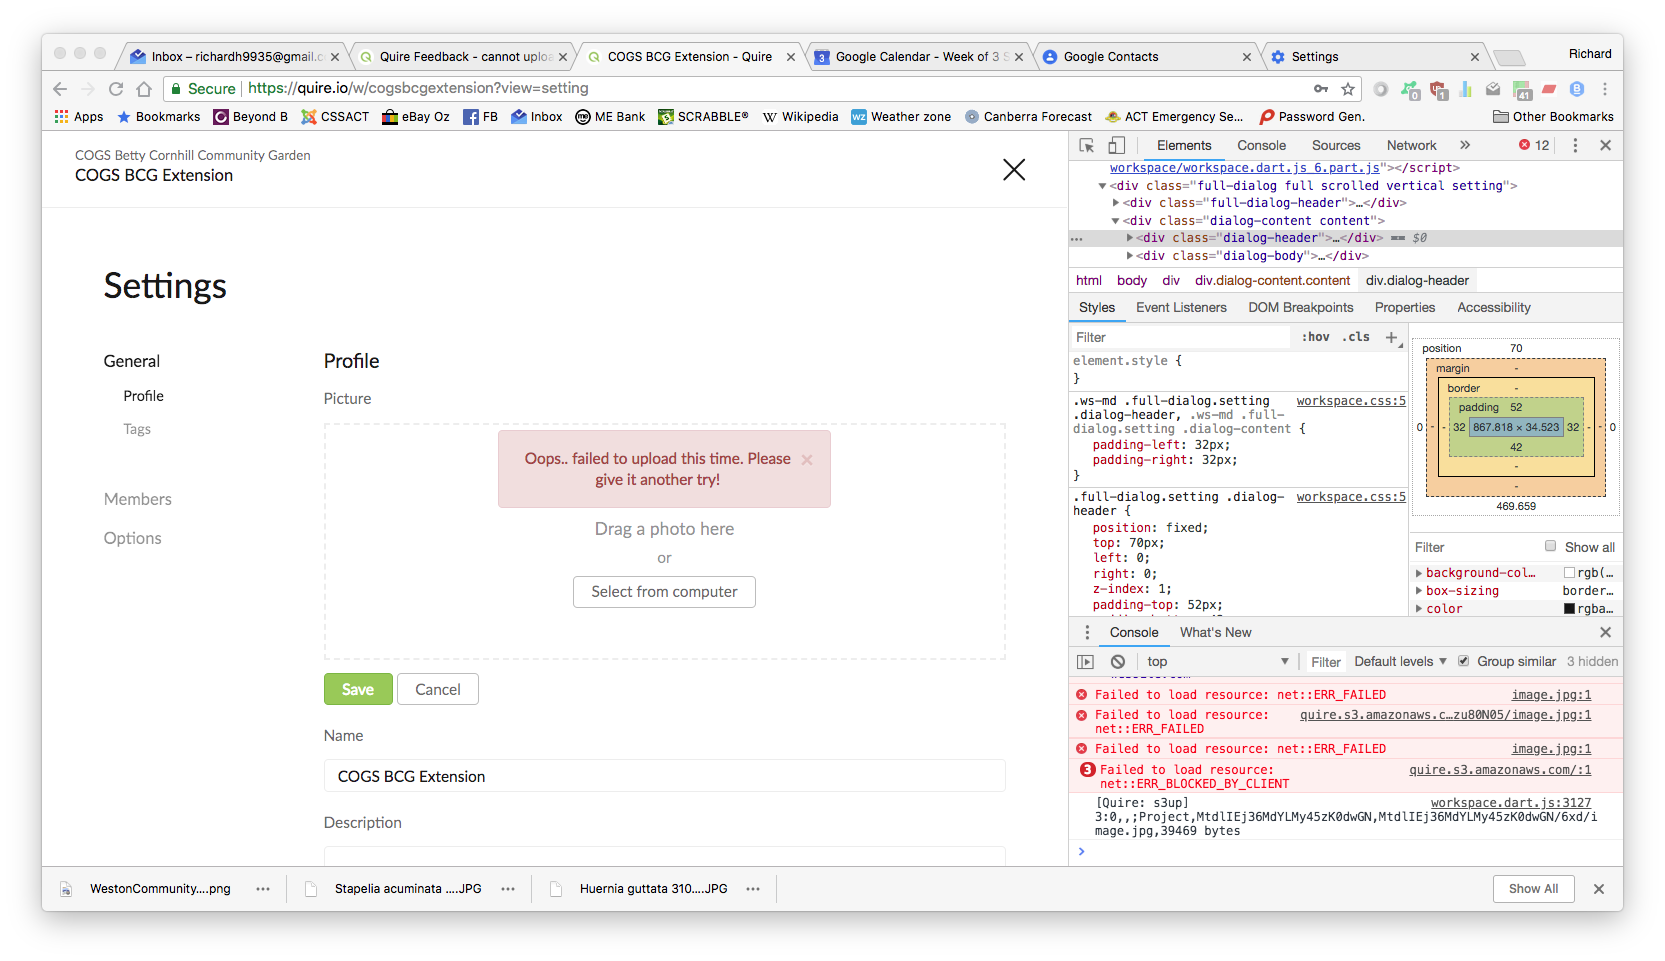The image size is (1665, 961).
Task: Toggle the .cls class editor
Action: 1356,337
